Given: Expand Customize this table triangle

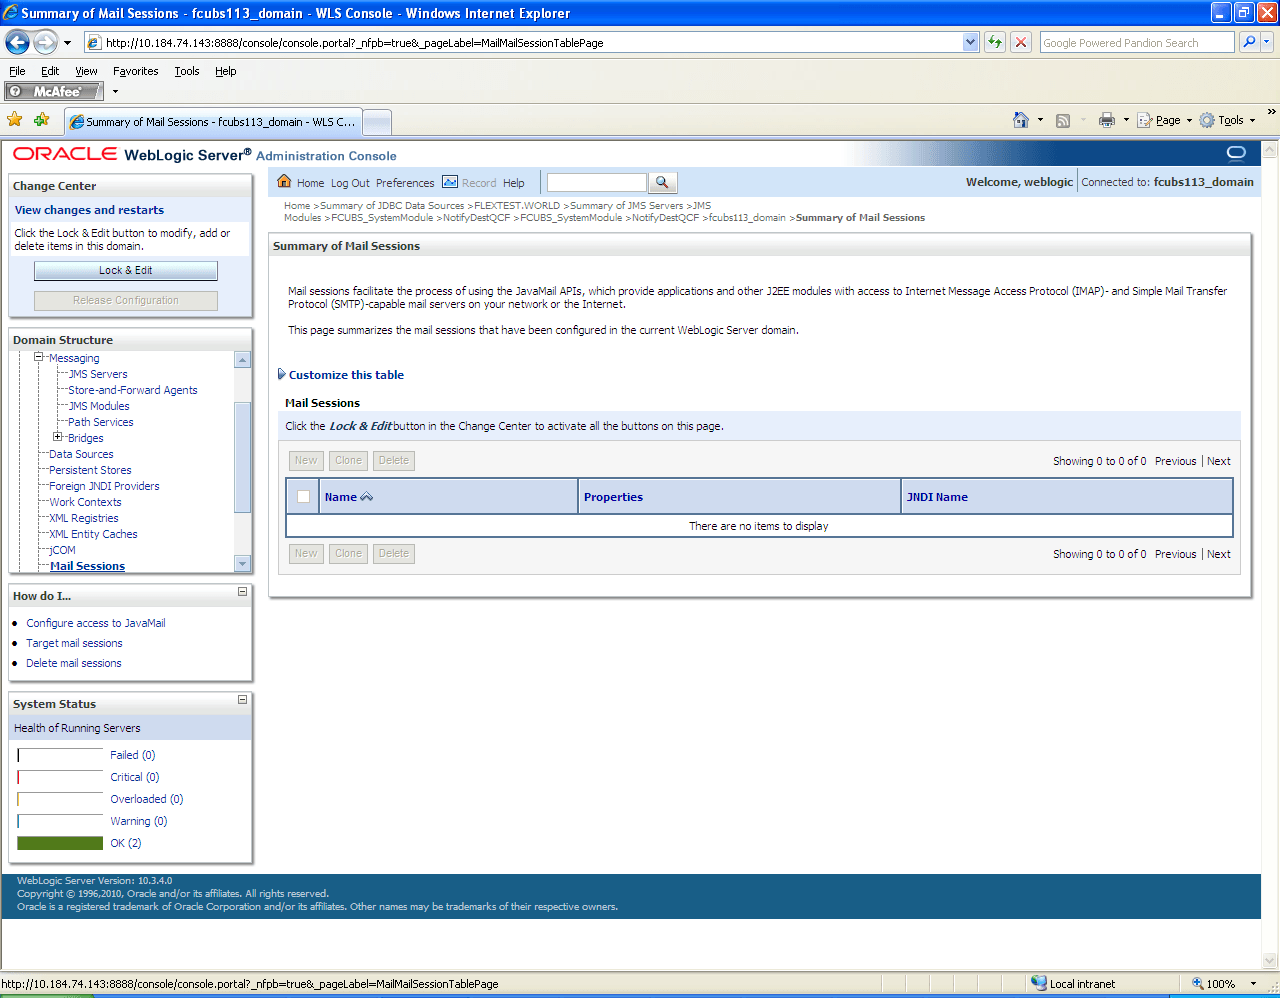Looking at the screenshot, I should (282, 375).
